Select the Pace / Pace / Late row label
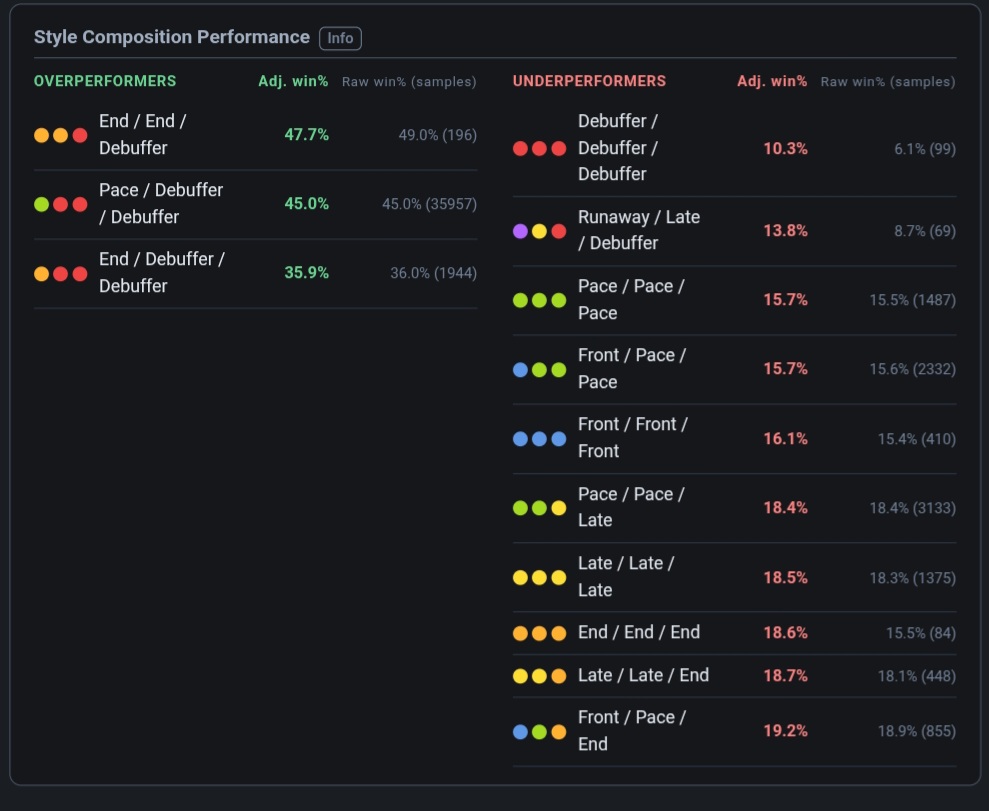This screenshot has height=811, width=989. [631, 507]
